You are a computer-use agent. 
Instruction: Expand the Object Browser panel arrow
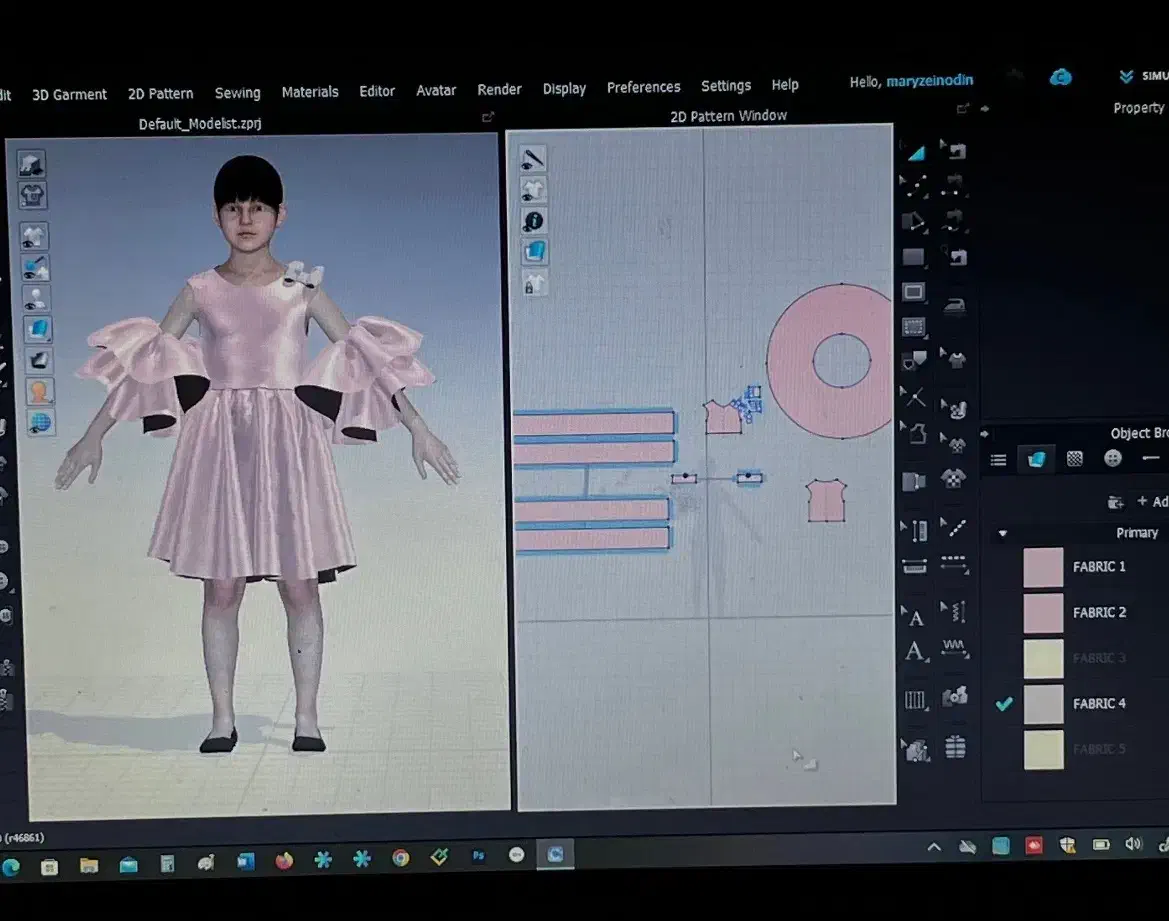click(x=985, y=434)
